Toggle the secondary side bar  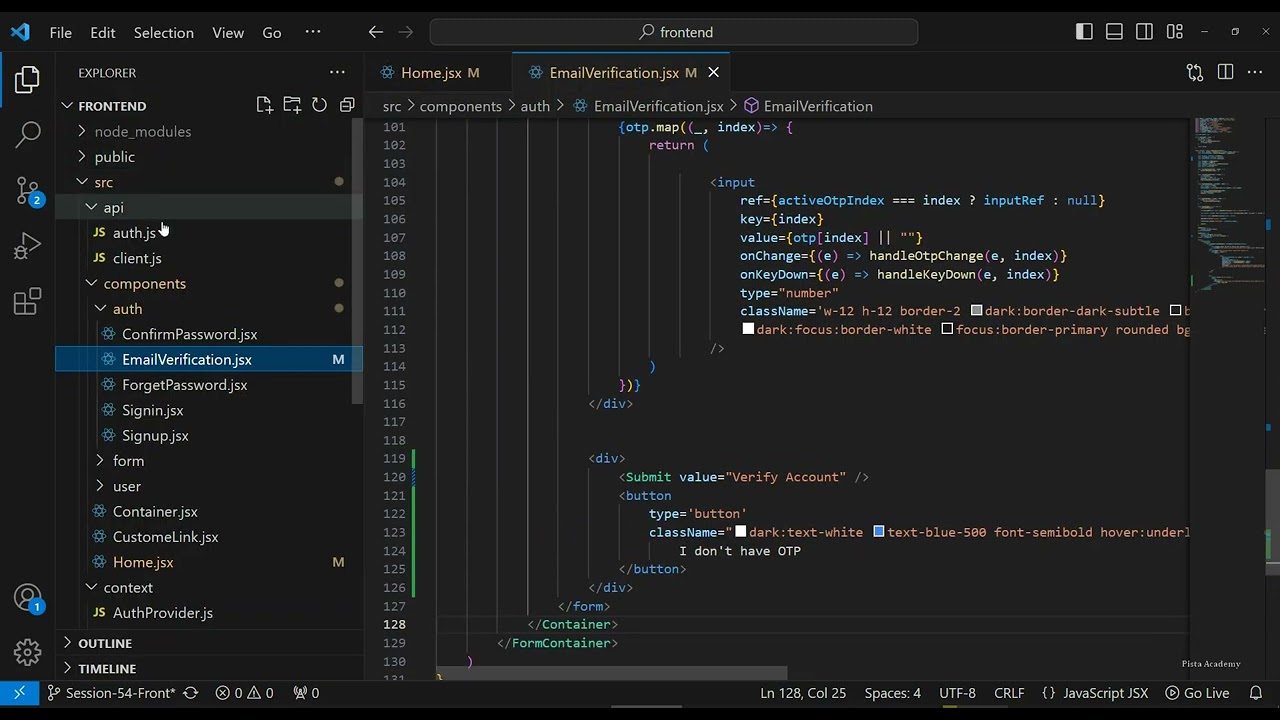click(x=1145, y=32)
